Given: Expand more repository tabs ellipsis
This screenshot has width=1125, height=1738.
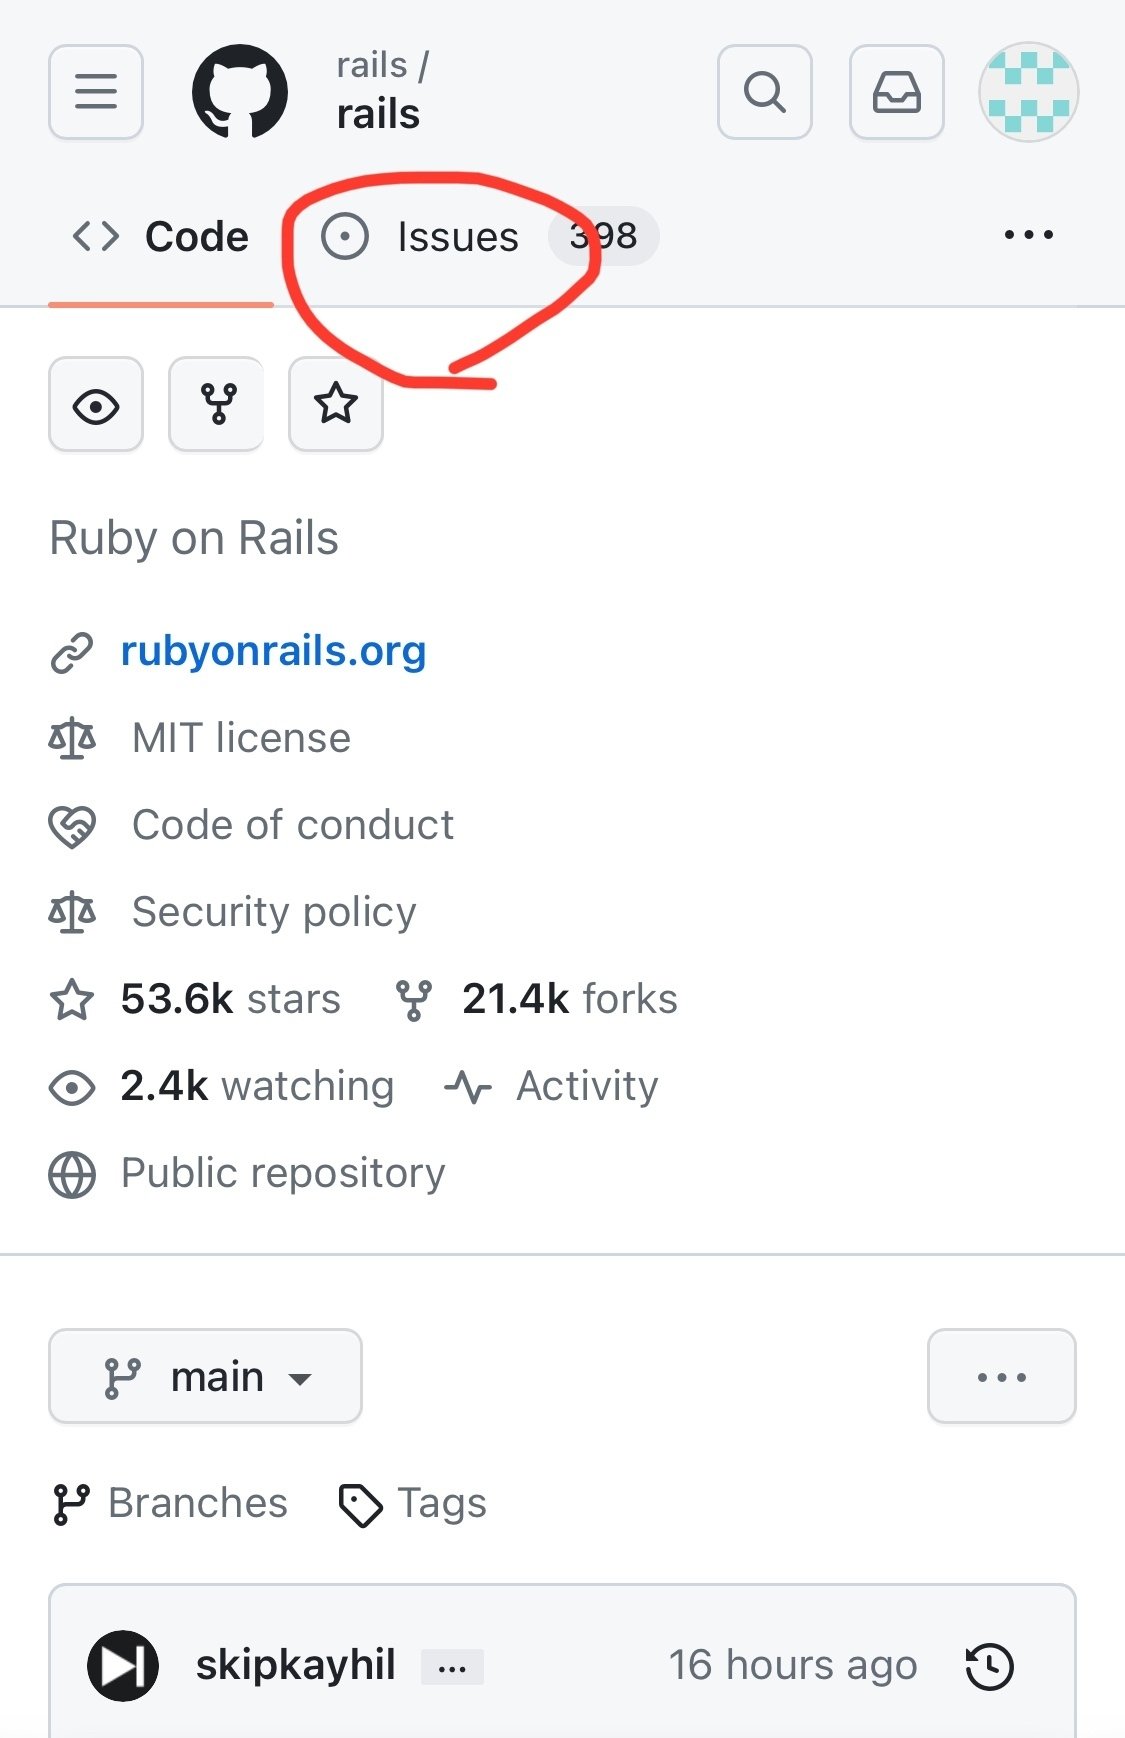Looking at the screenshot, I should (1028, 236).
